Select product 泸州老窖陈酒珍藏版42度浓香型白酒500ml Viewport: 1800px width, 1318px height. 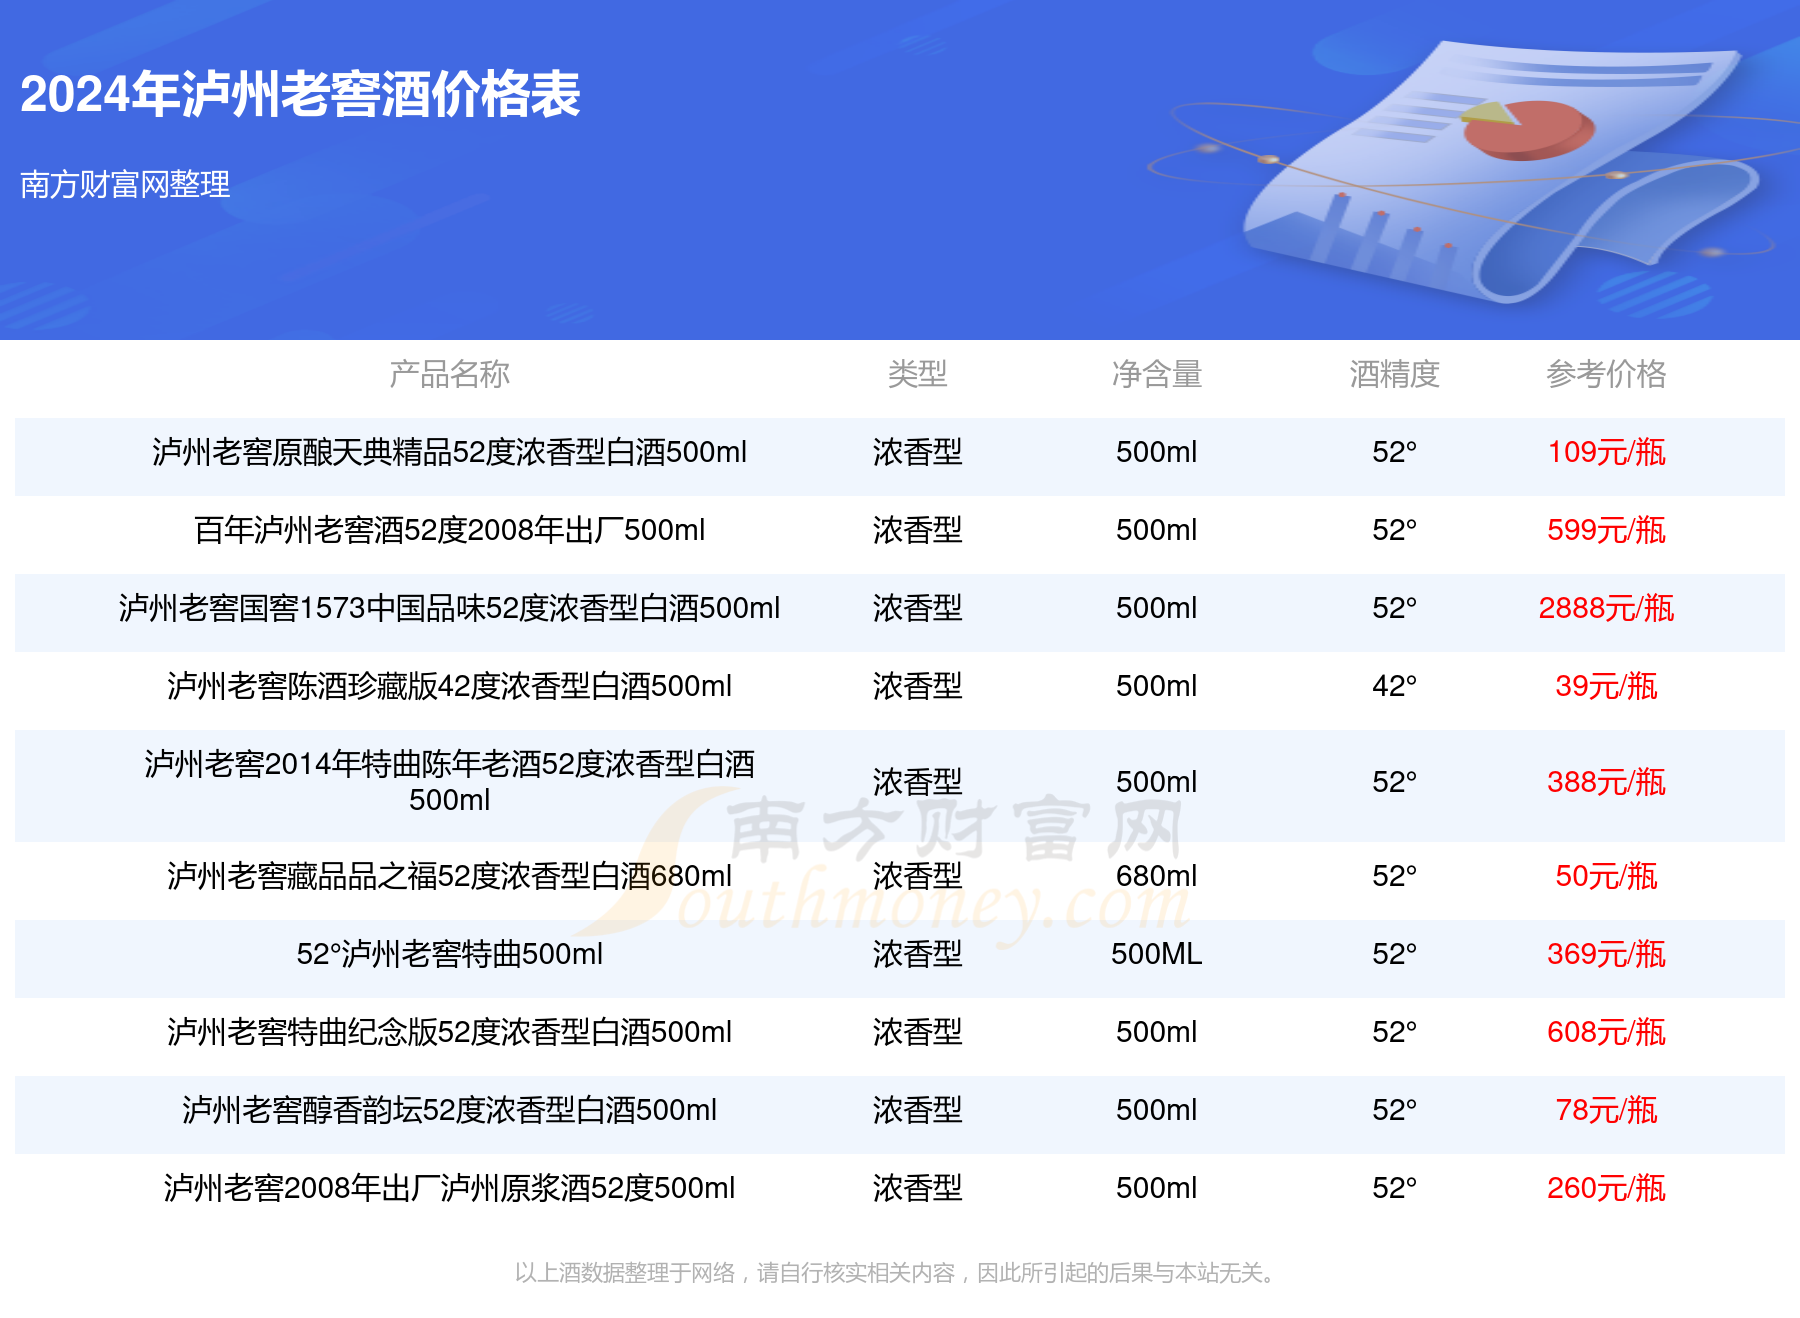point(449,686)
